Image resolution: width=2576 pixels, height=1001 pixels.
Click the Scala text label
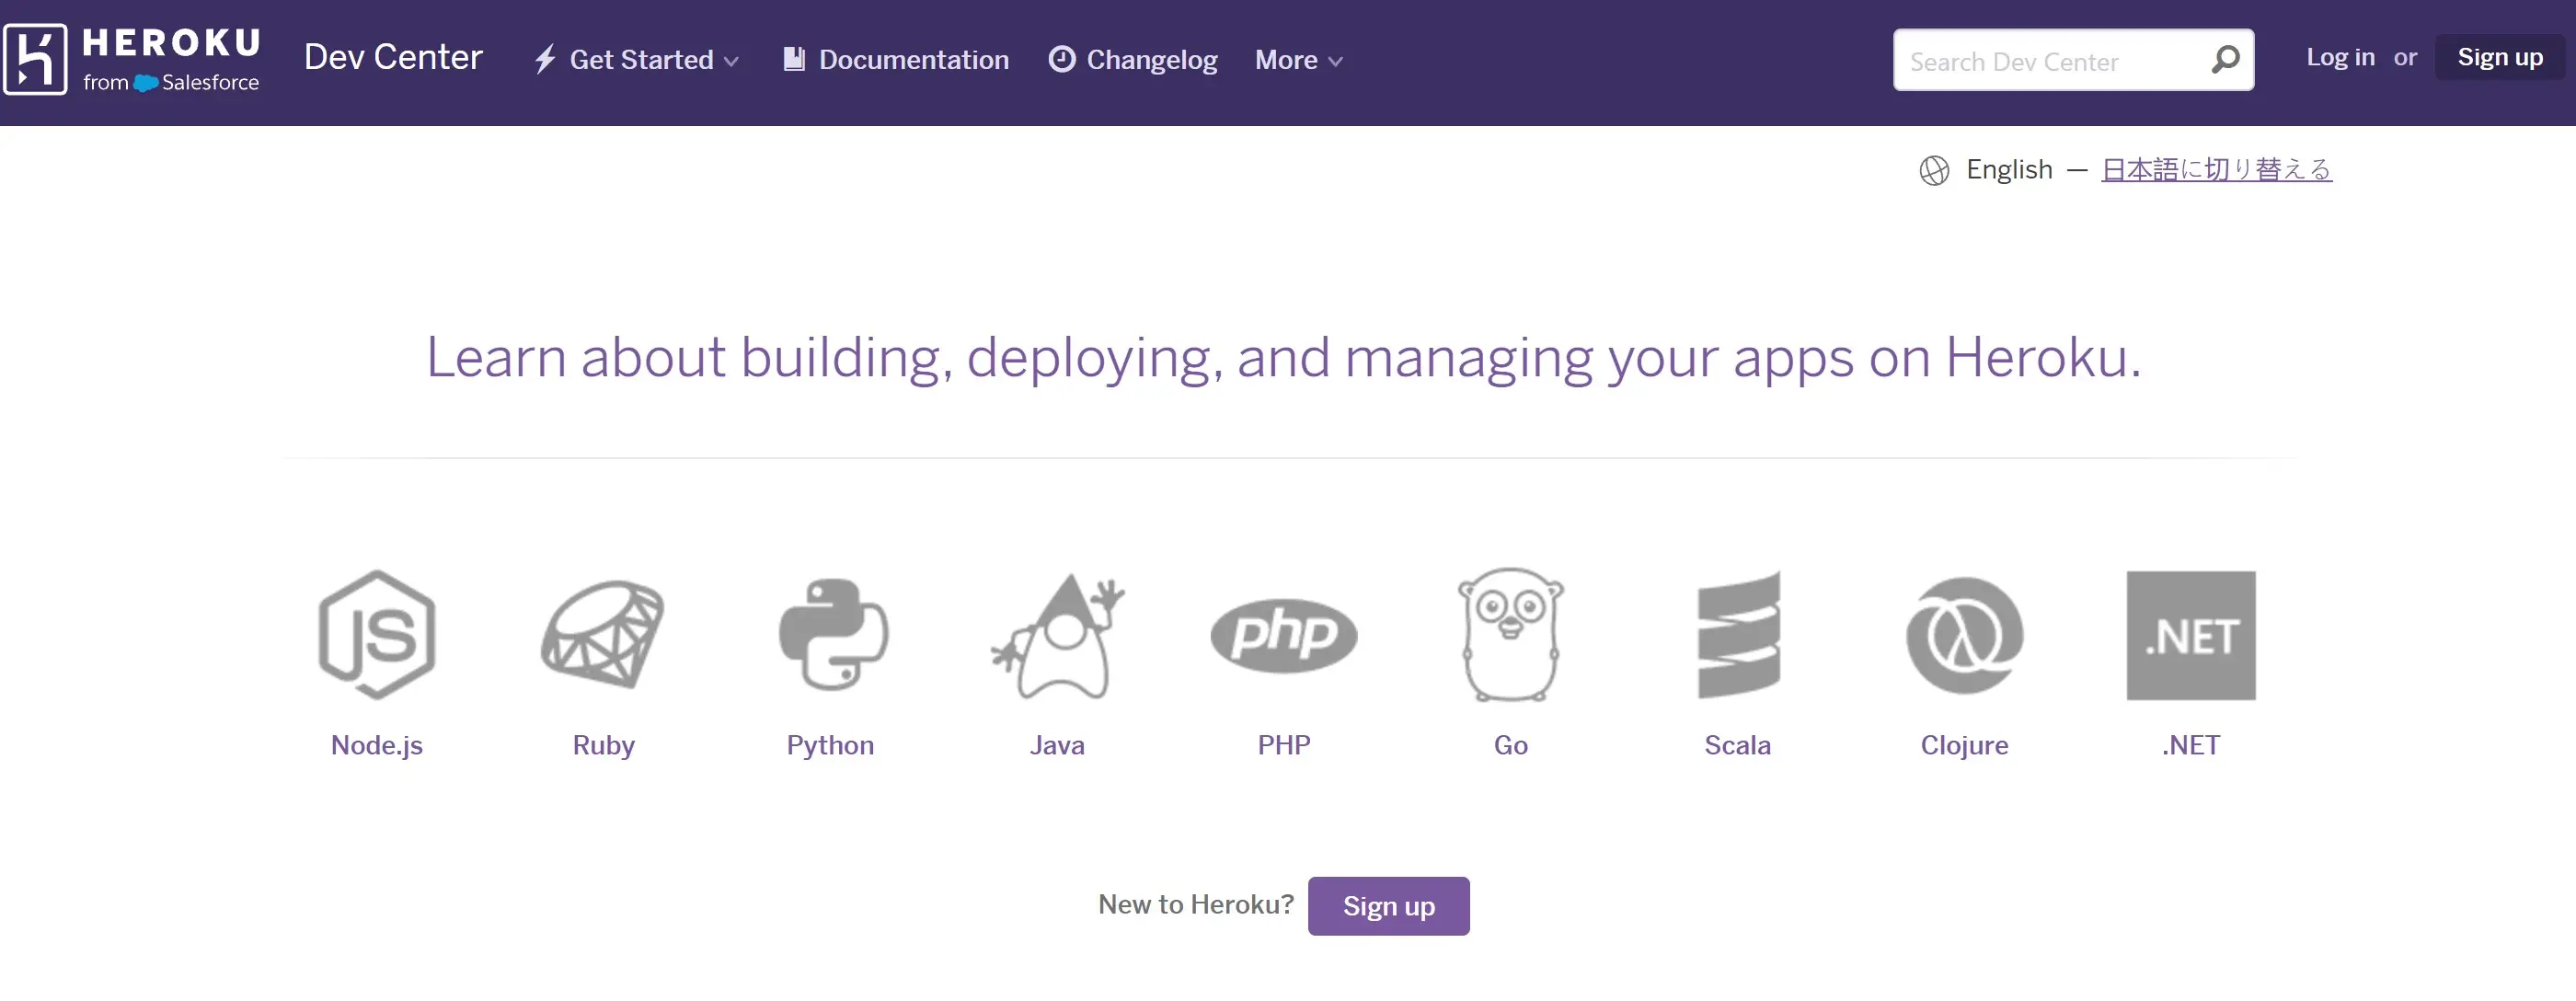(1738, 745)
